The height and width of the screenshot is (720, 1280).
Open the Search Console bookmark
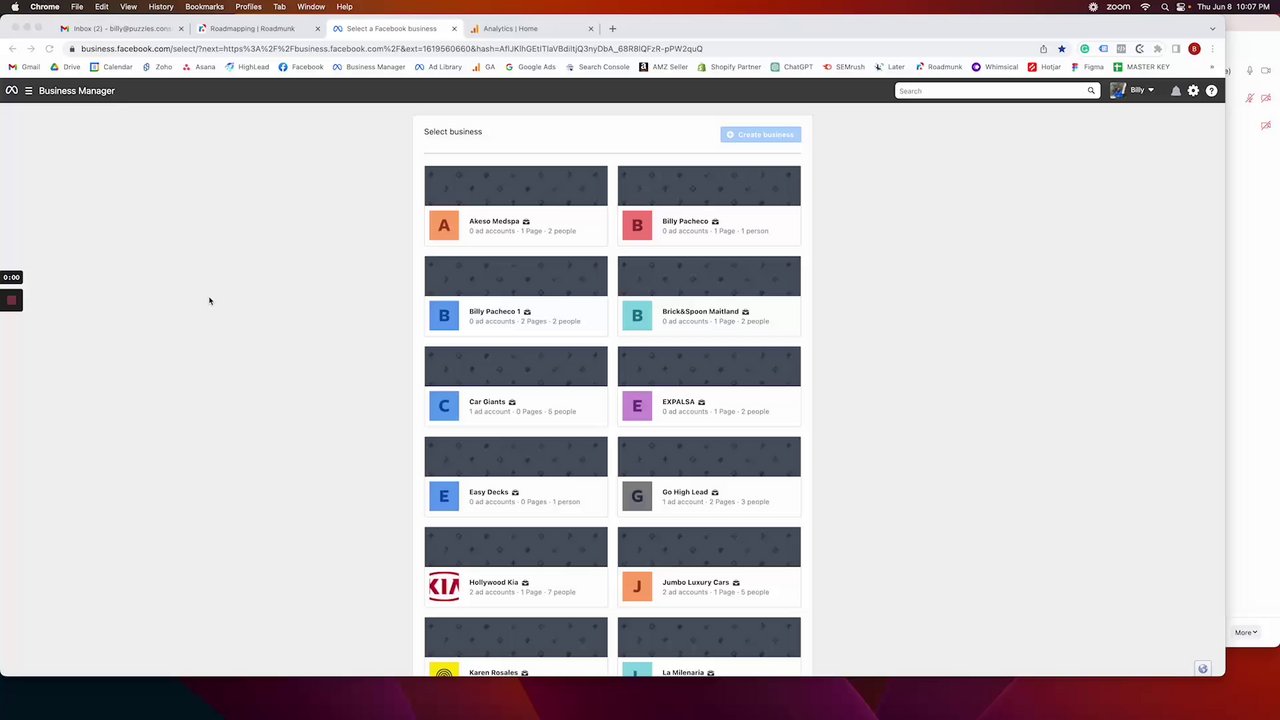(x=597, y=67)
